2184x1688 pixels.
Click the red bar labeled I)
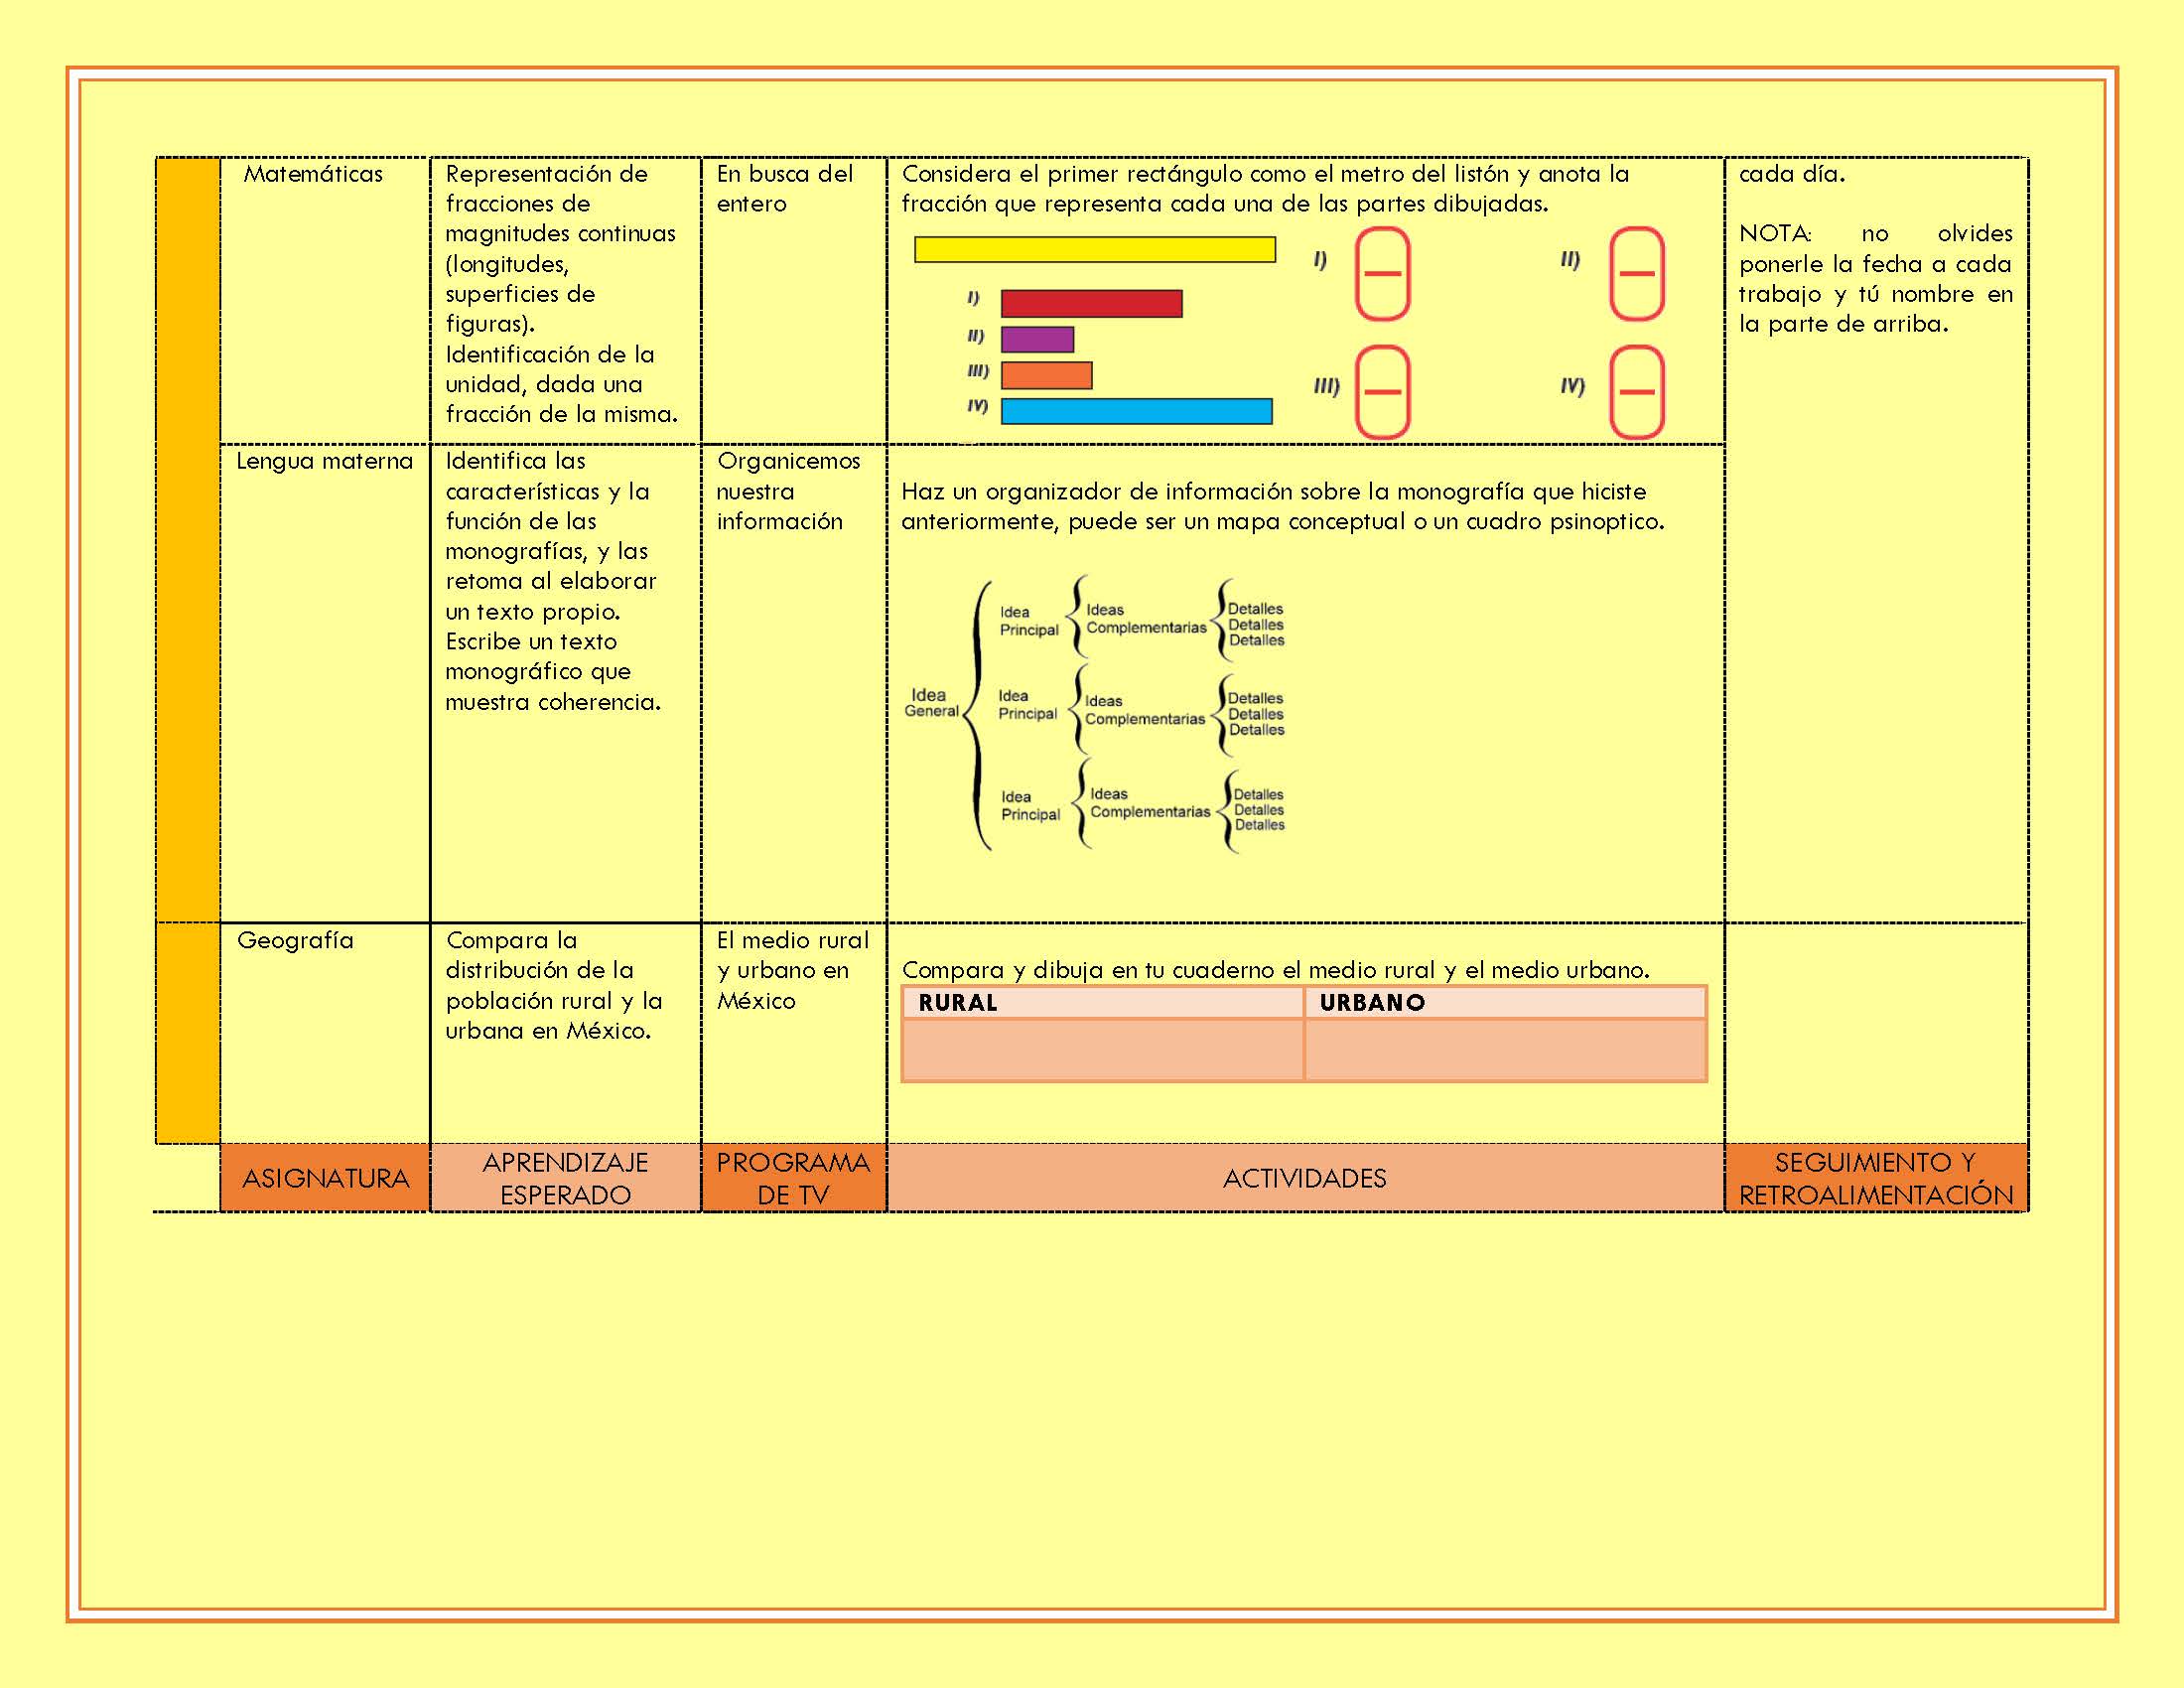tap(1092, 303)
